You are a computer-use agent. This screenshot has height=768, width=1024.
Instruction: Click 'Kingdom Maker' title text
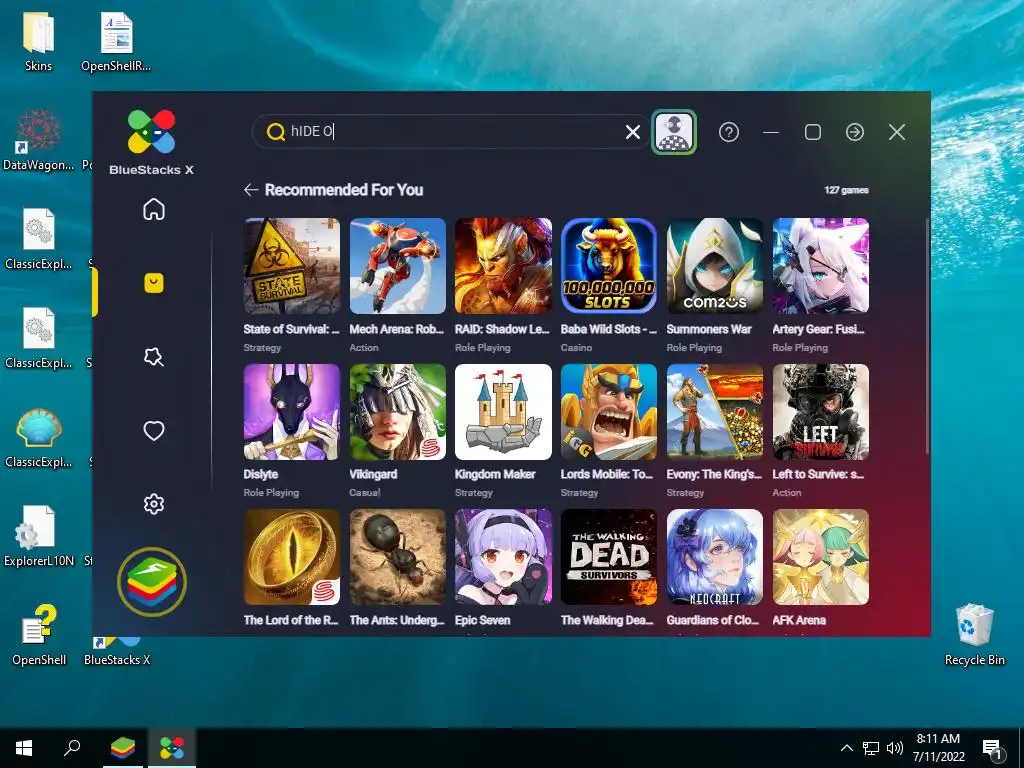495,474
